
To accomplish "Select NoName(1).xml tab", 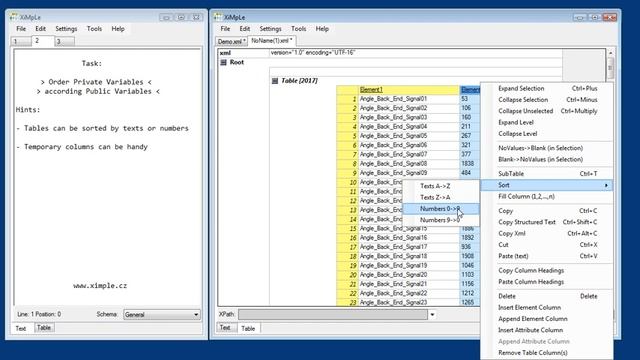I will (x=272, y=40).
